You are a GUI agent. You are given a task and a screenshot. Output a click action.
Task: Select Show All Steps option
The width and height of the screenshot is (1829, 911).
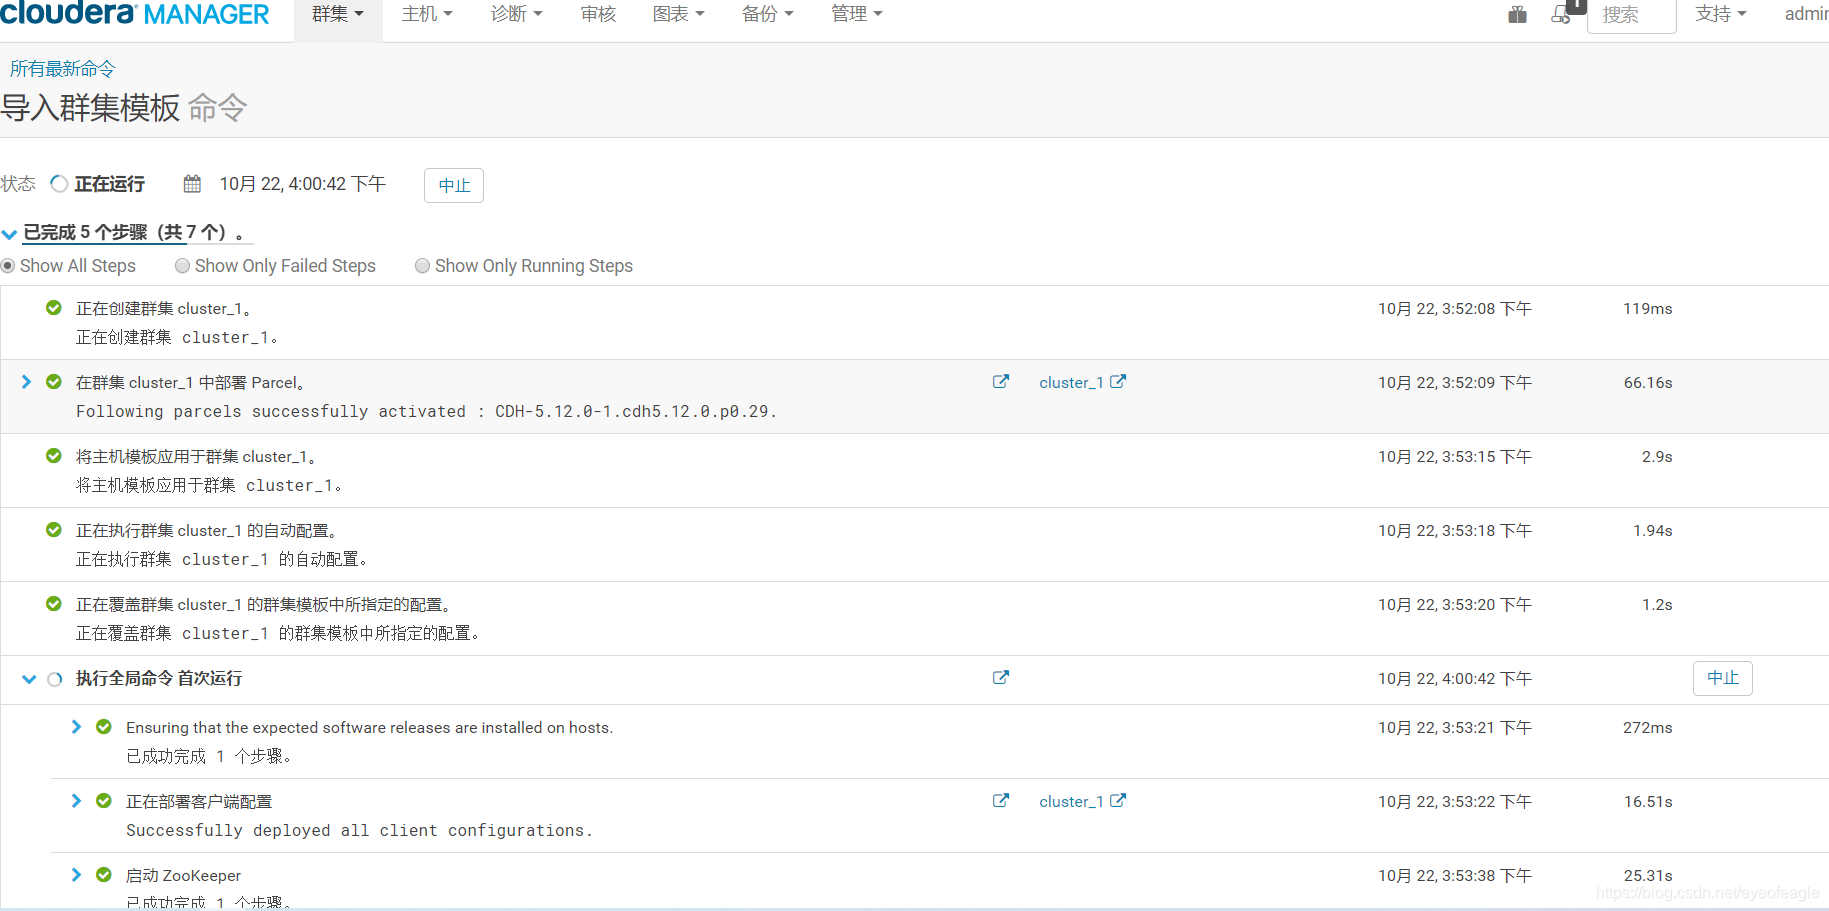tap(8, 266)
